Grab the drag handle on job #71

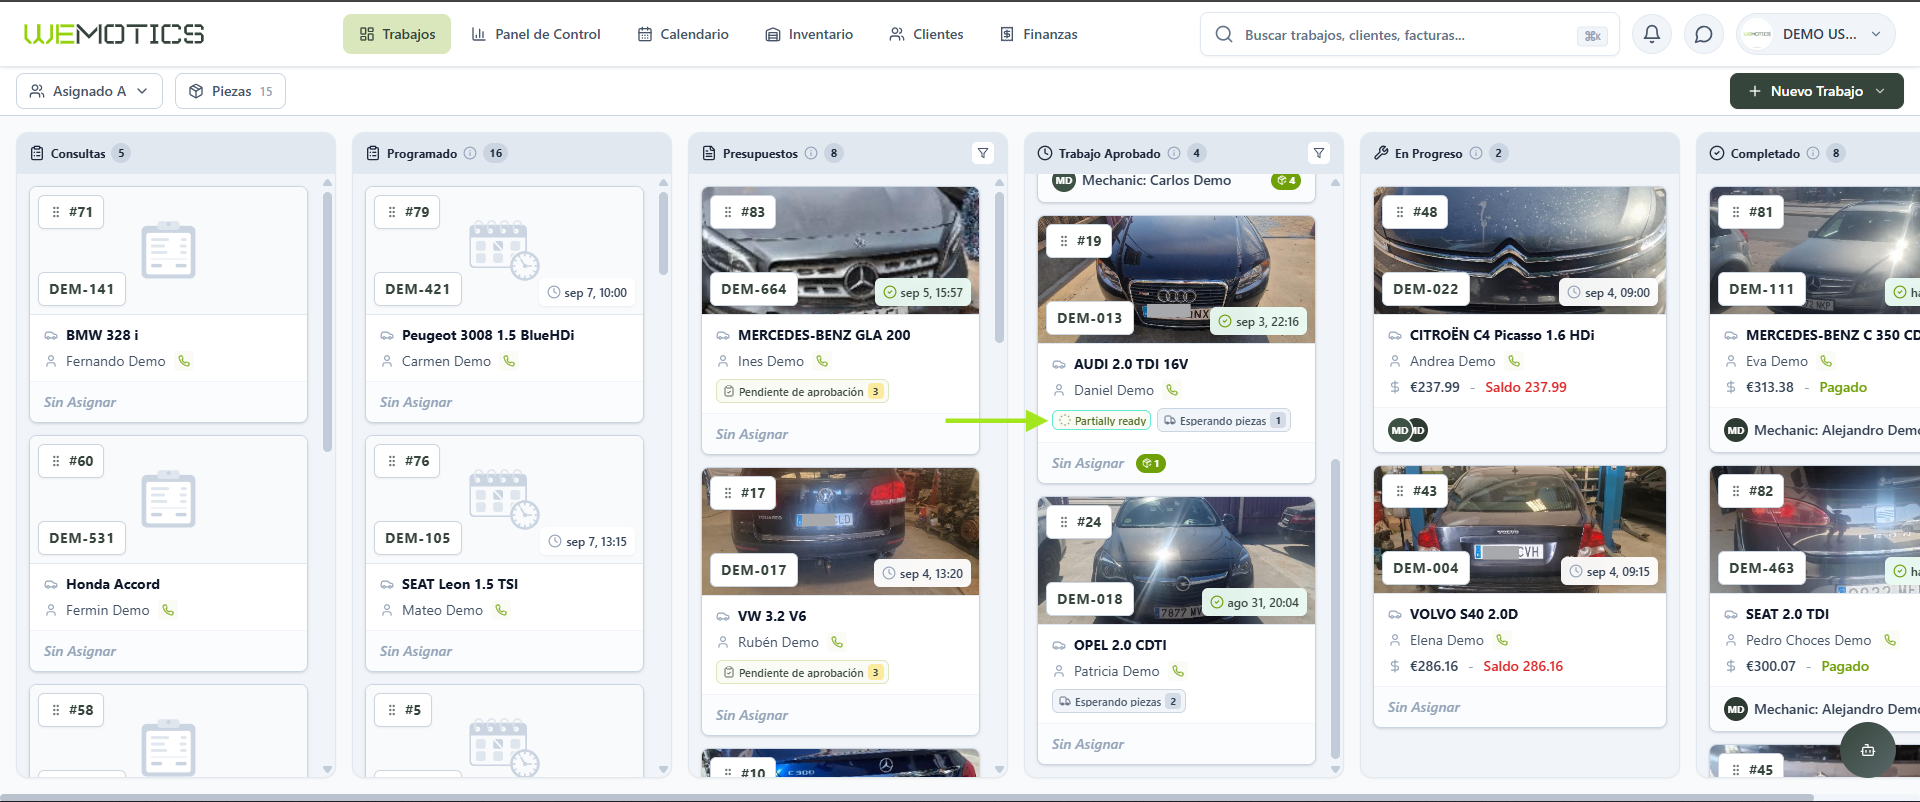[x=56, y=212]
